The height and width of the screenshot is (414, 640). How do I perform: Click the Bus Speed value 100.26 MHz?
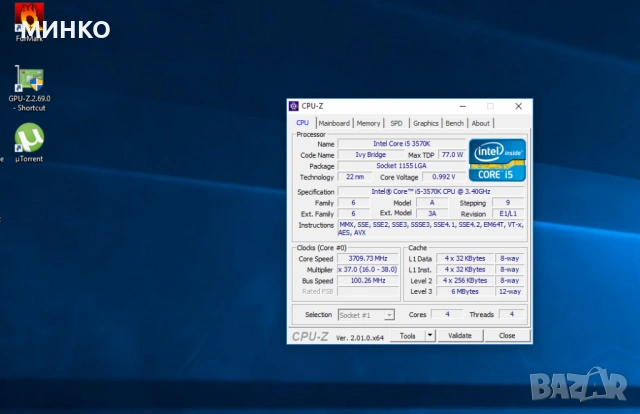[368, 280]
